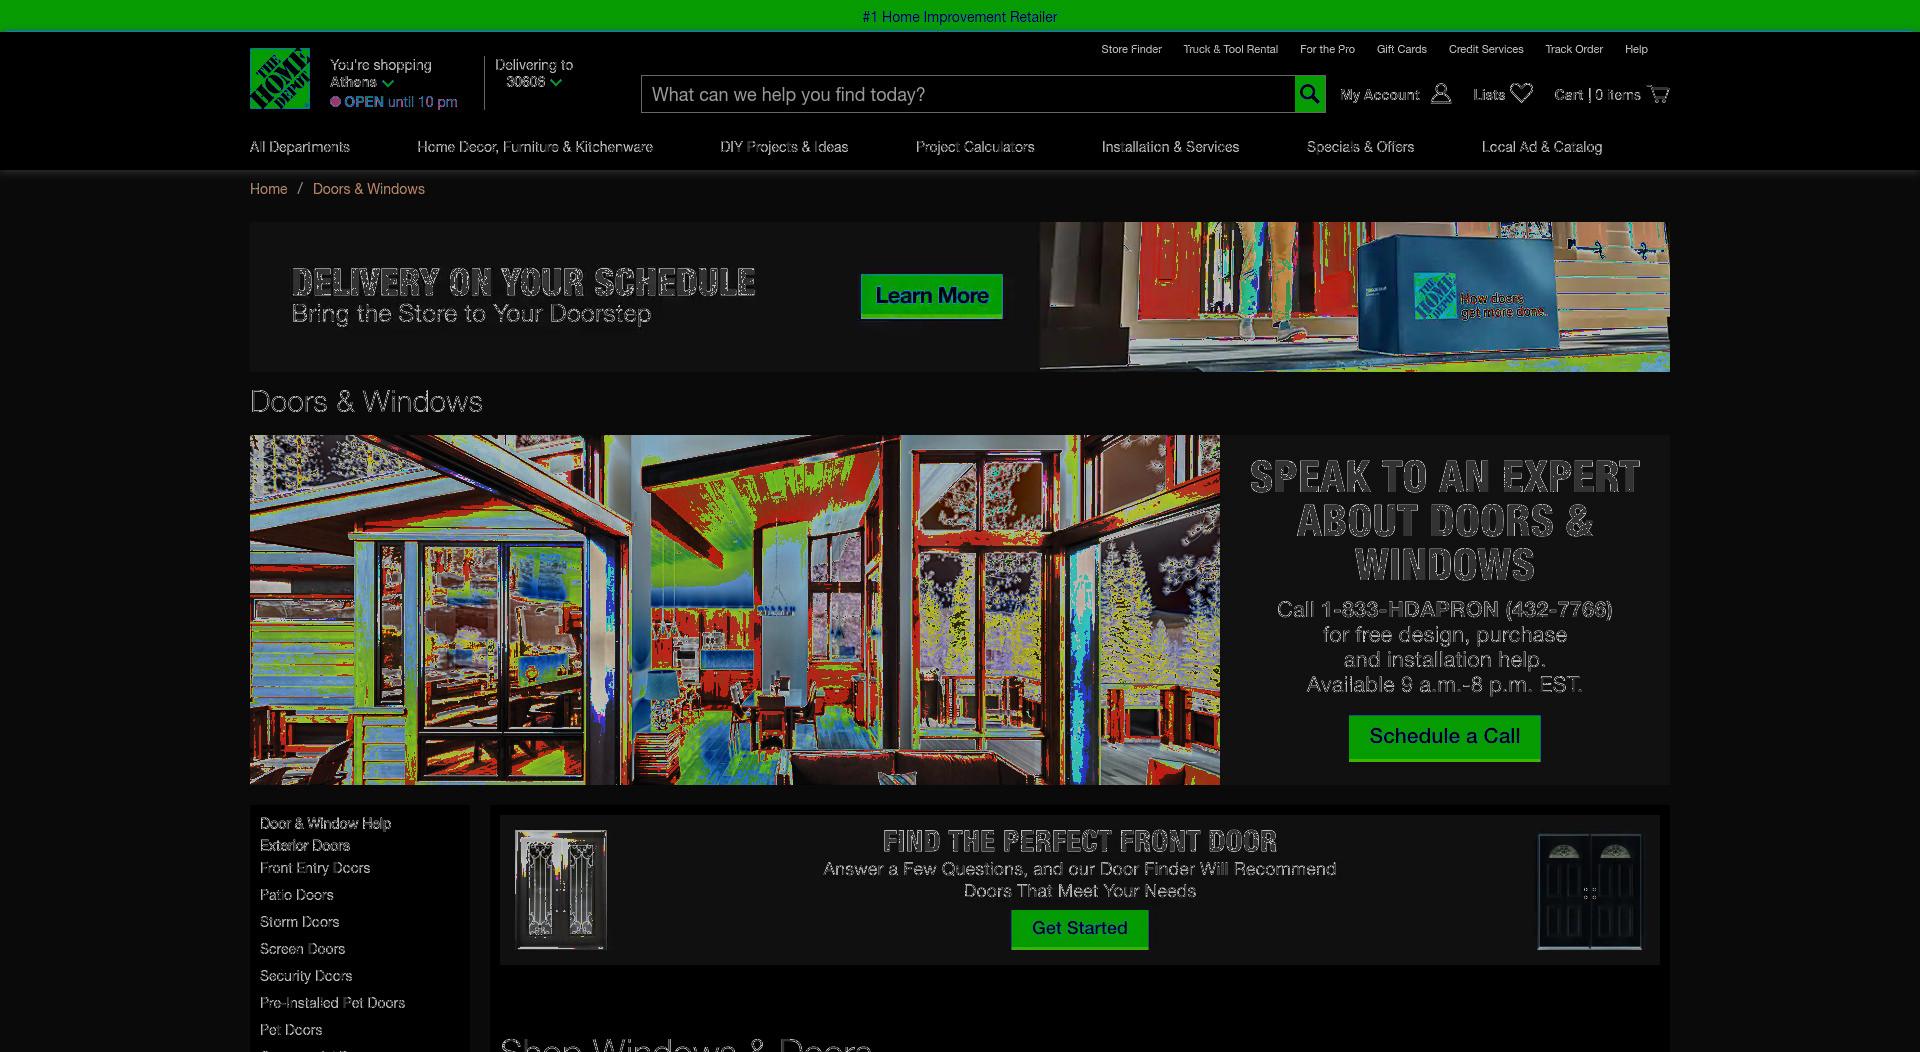Click 'OPEN until 10 pm' store hours
This screenshot has height=1052, width=1920.
point(394,102)
